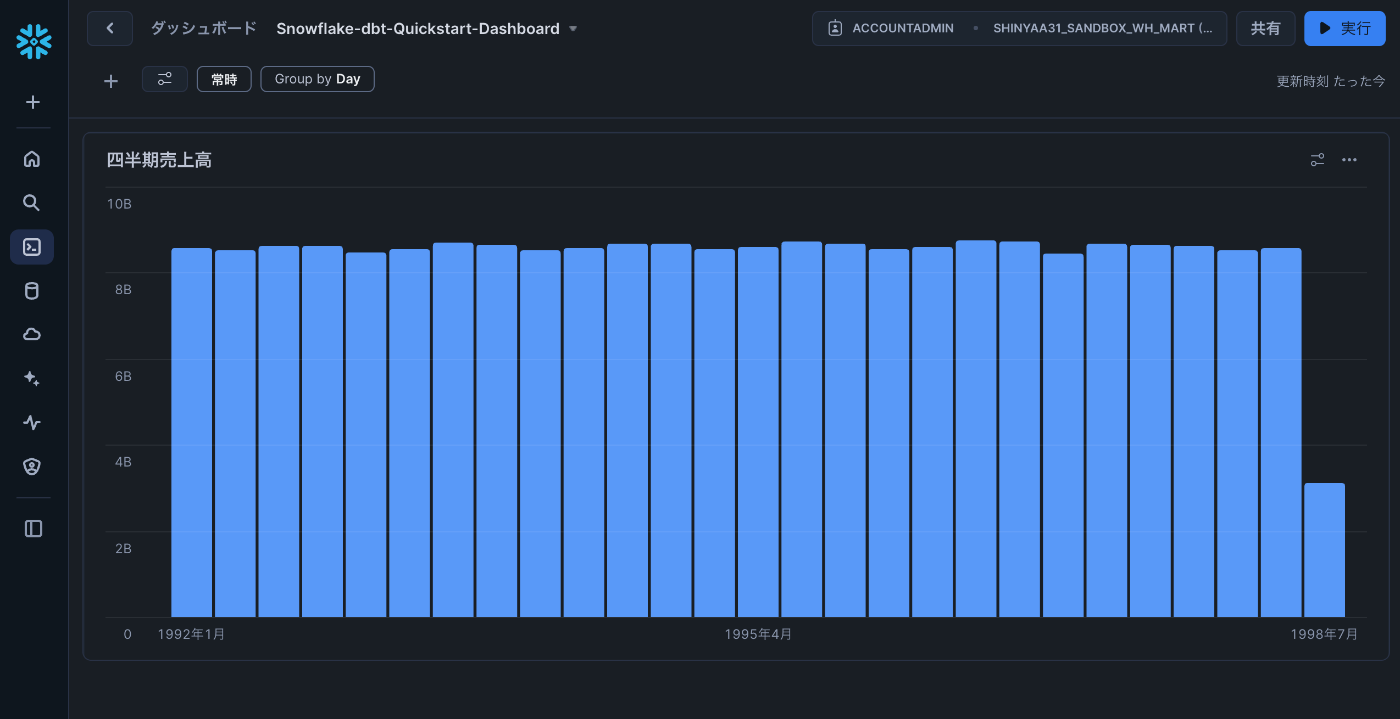Viewport: 1400px width, 719px height.
Task: Click the first bar above 1992年1月
Action: 191,432
